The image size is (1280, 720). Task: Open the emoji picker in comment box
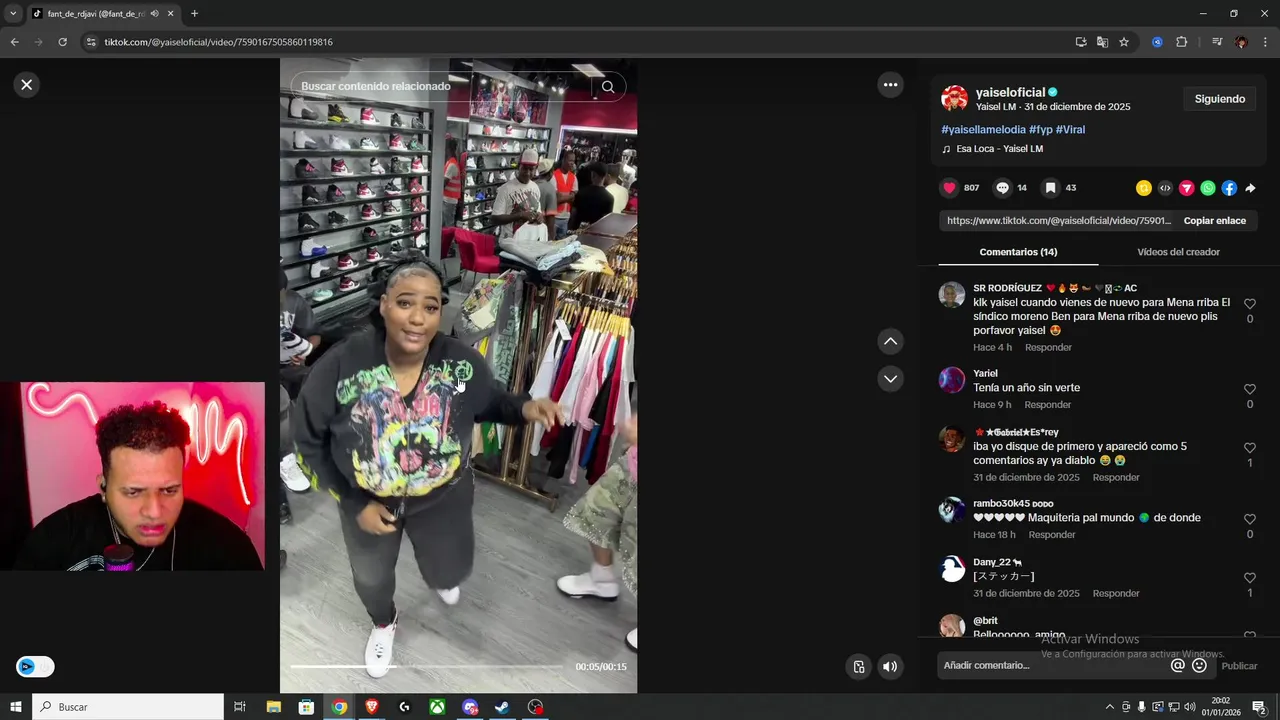pyautogui.click(x=1199, y=666)
